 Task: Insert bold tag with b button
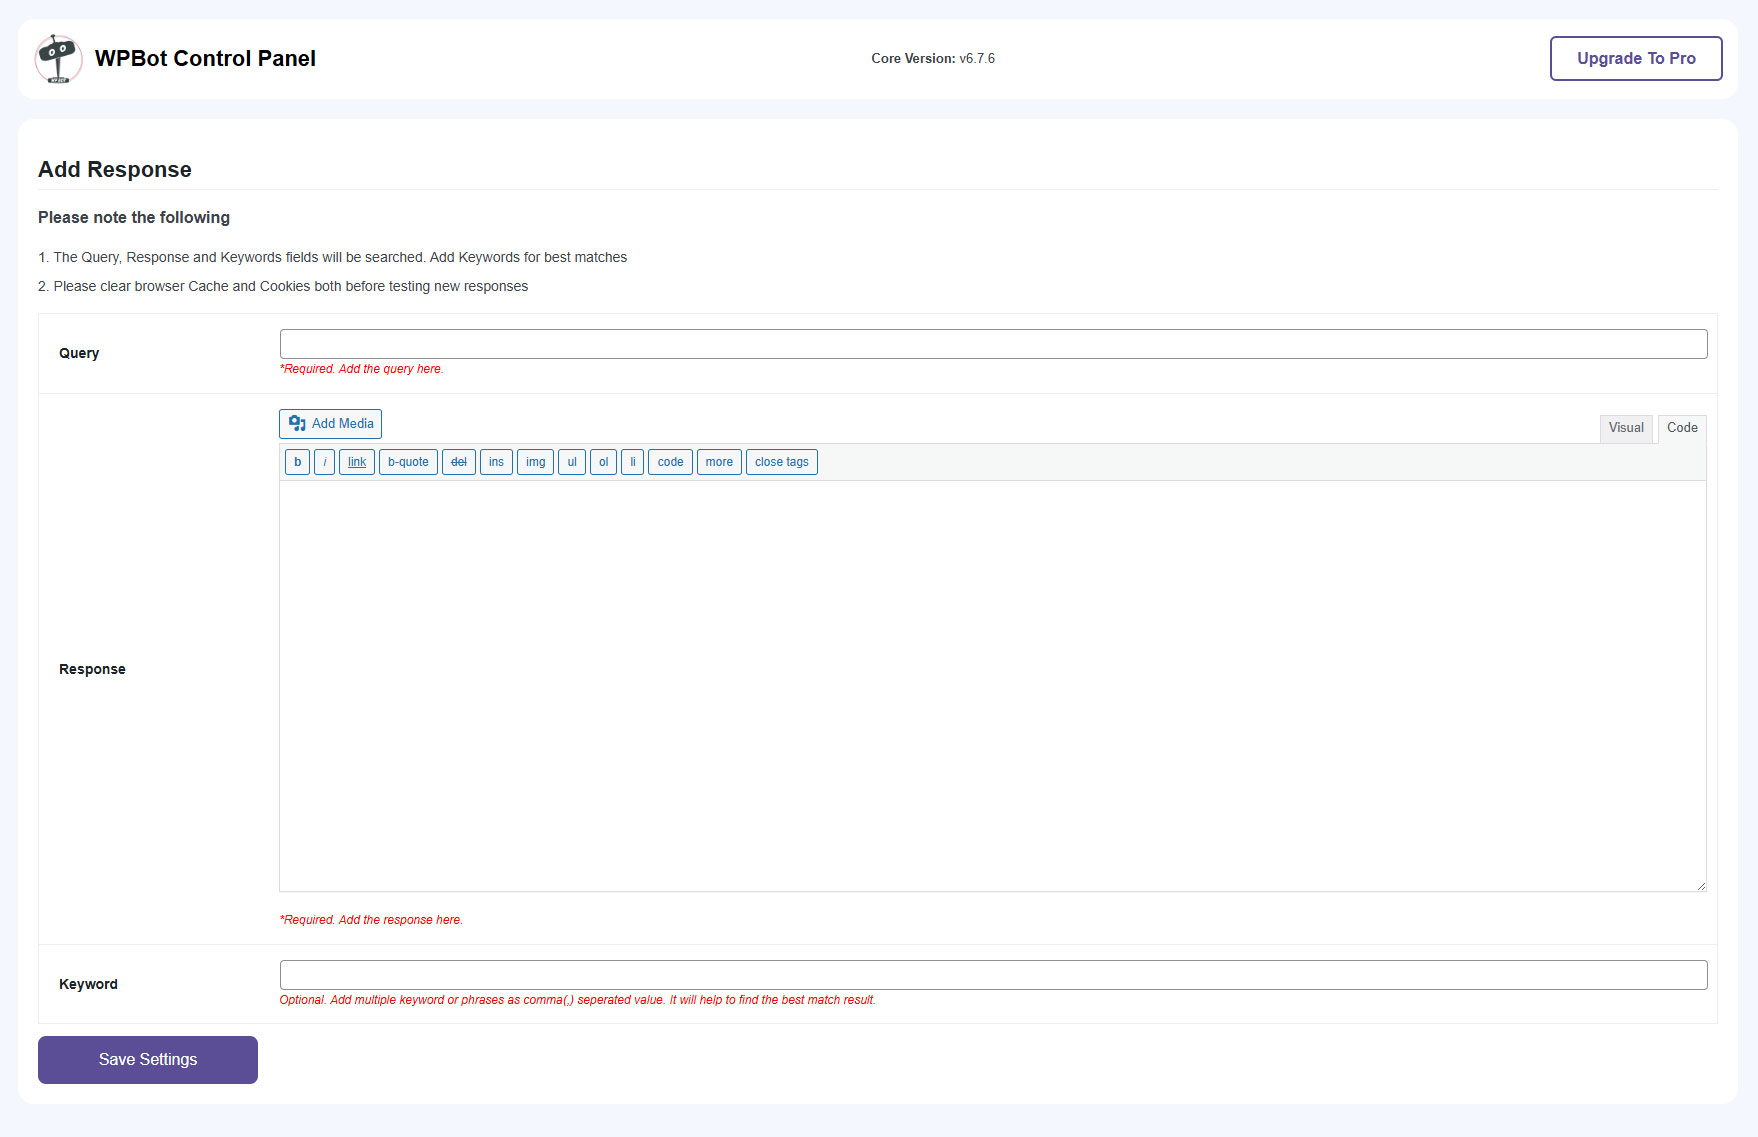pos(297,462)
